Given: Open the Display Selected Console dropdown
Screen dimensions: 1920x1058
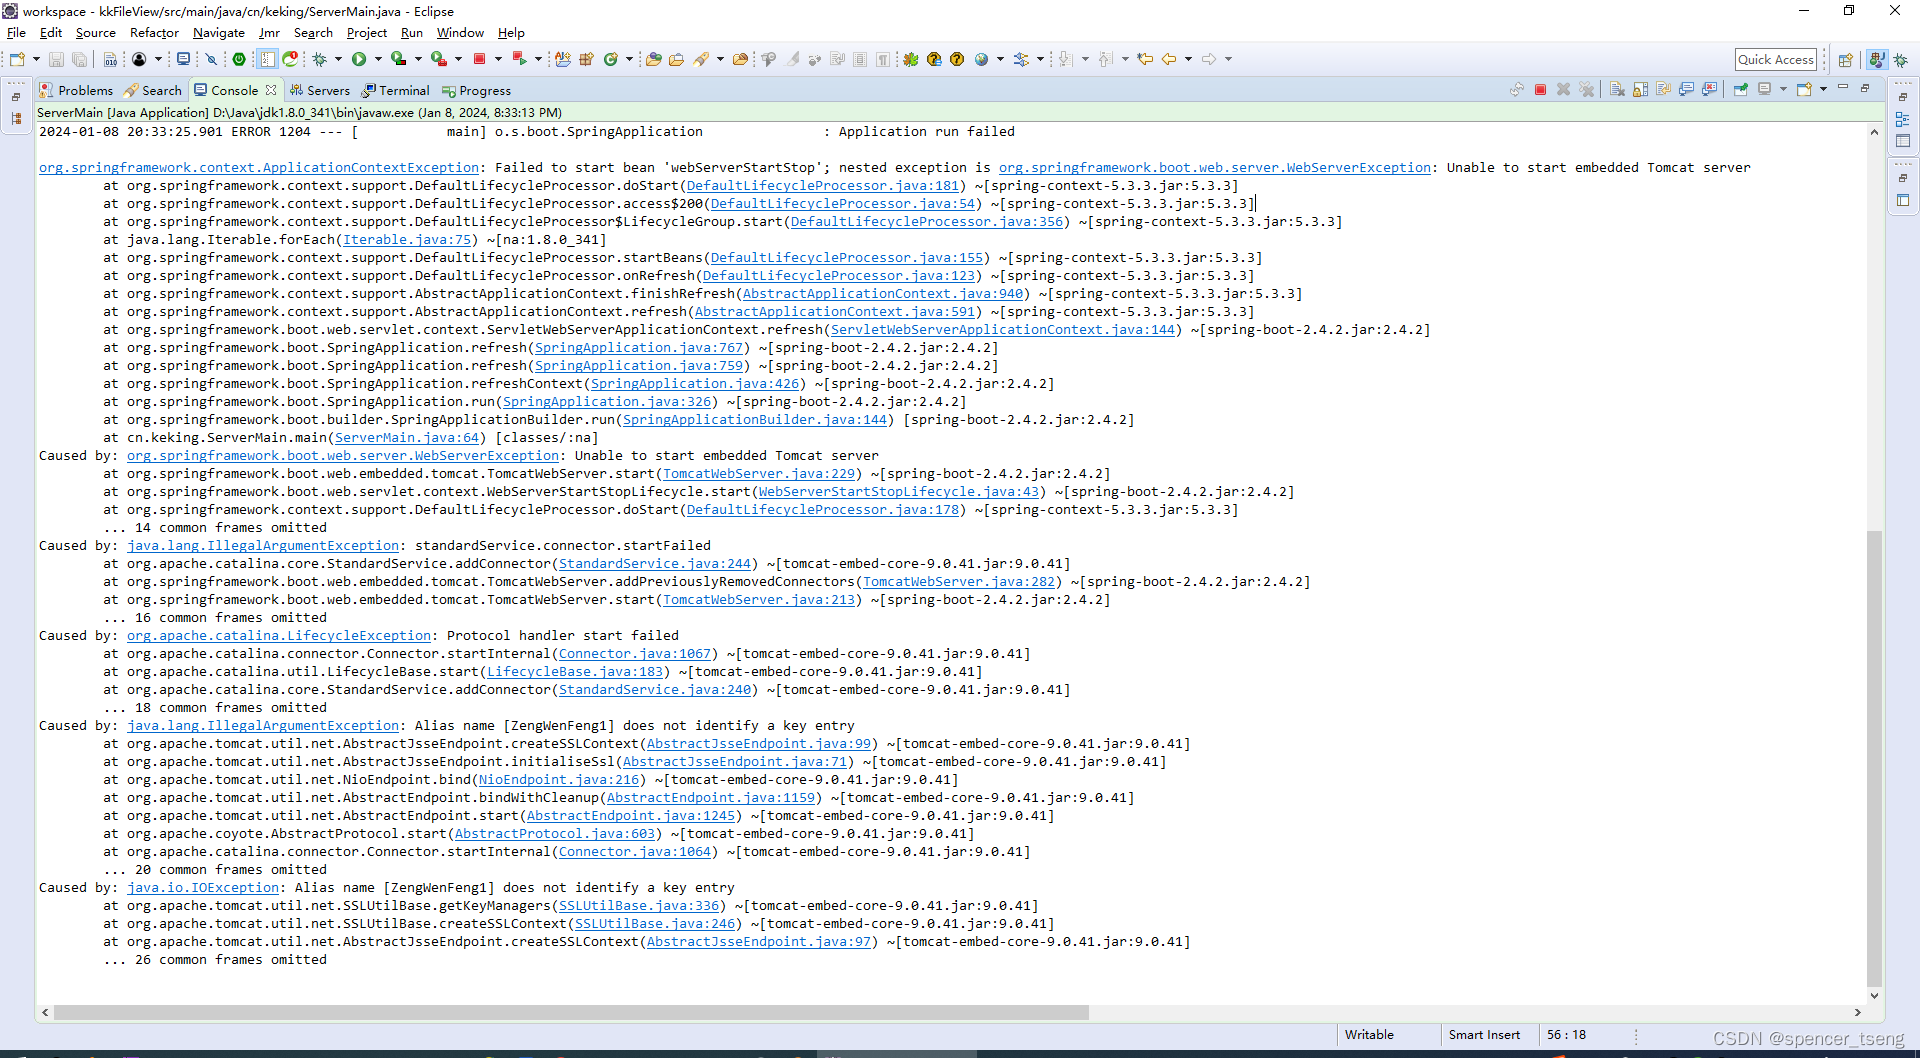Looking at the screenshot, I should tap(1783, 89).
